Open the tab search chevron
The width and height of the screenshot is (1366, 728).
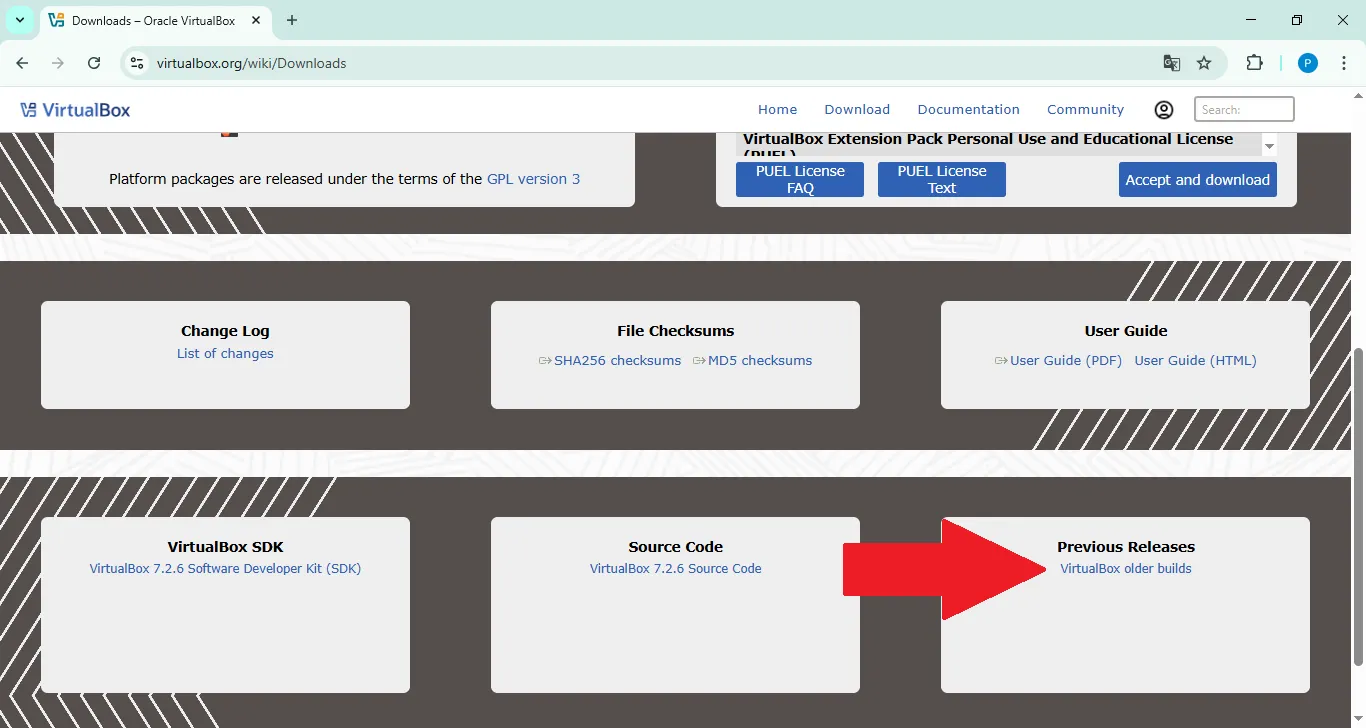(19, 20)
